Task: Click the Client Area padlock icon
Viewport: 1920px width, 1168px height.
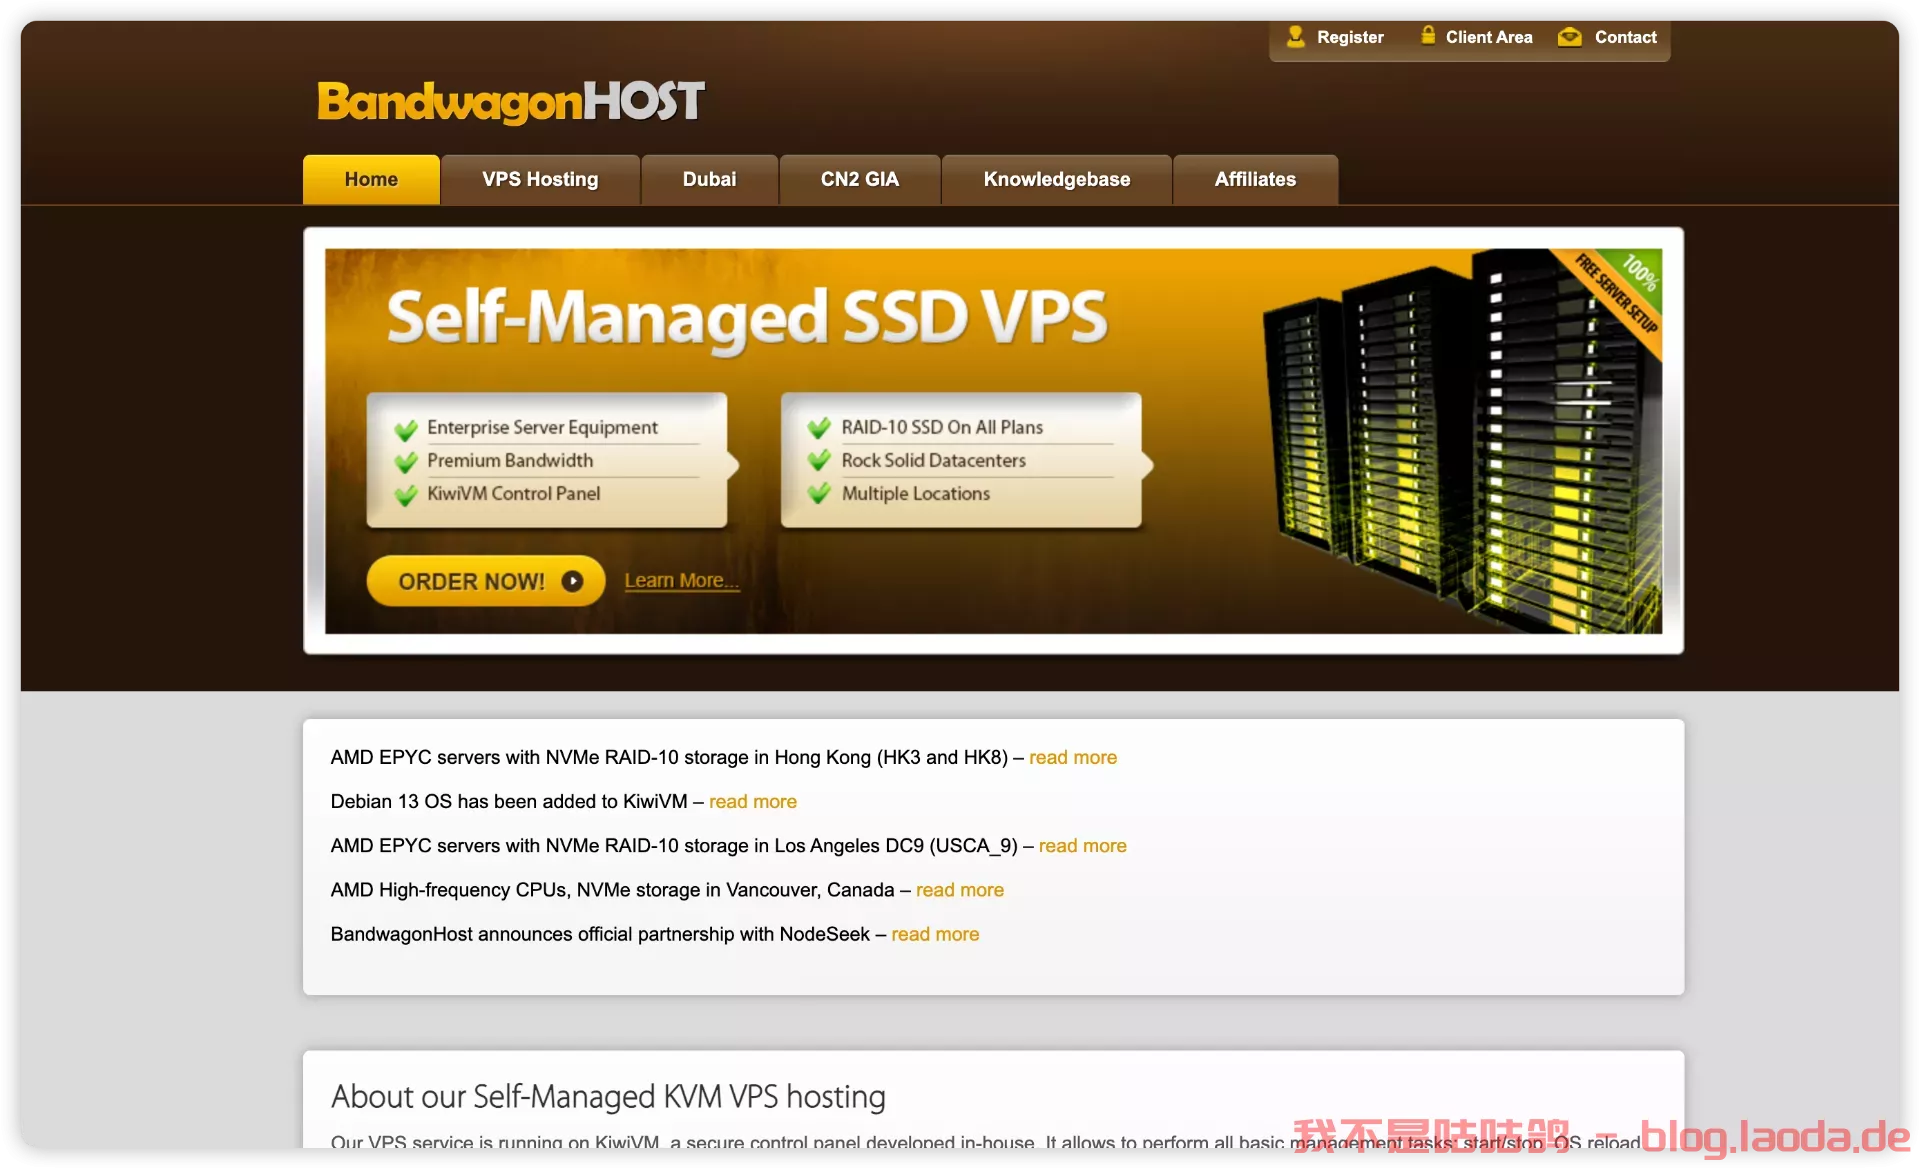Action: pyautogui.click(x=1428, y=35)
